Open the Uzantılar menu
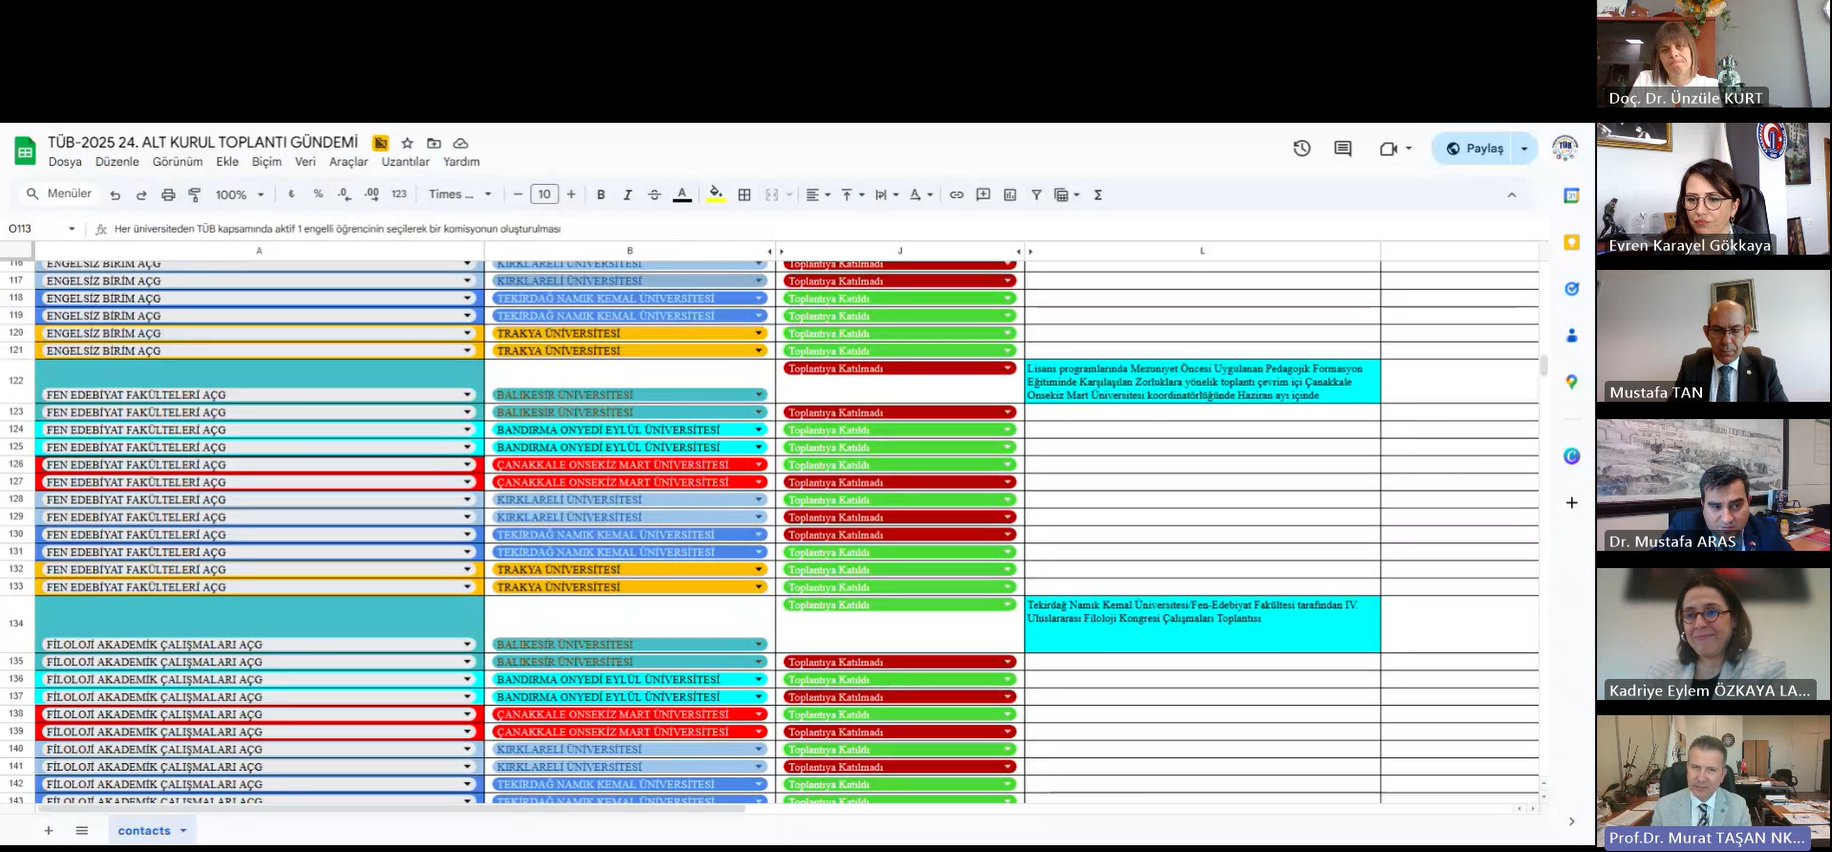This screenshot has width=1832, height=852. (x=405, y=162)
